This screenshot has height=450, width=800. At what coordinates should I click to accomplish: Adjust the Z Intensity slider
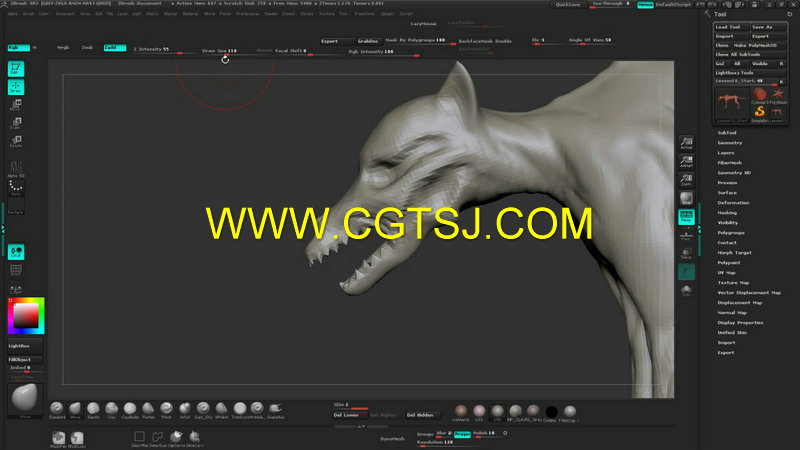[x=164, y=50]
